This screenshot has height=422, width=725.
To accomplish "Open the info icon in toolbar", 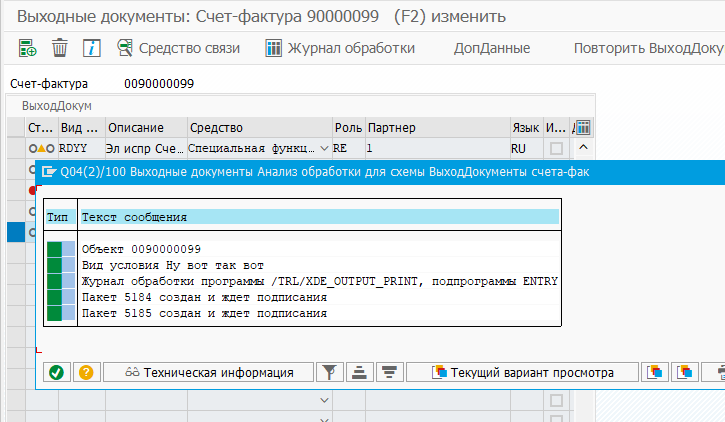I will click(x=91, y=48).
